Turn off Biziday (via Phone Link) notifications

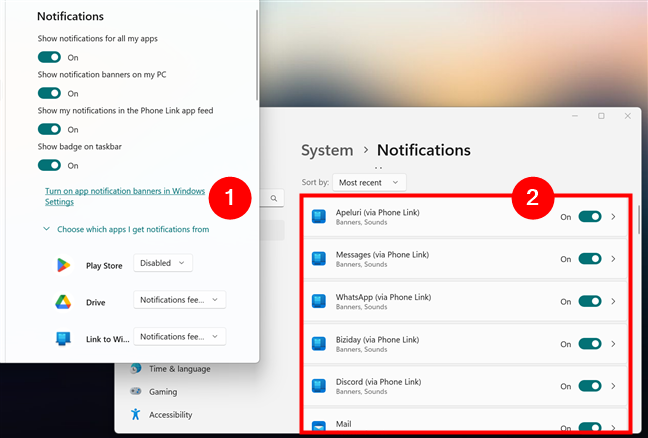pos(590,344)
